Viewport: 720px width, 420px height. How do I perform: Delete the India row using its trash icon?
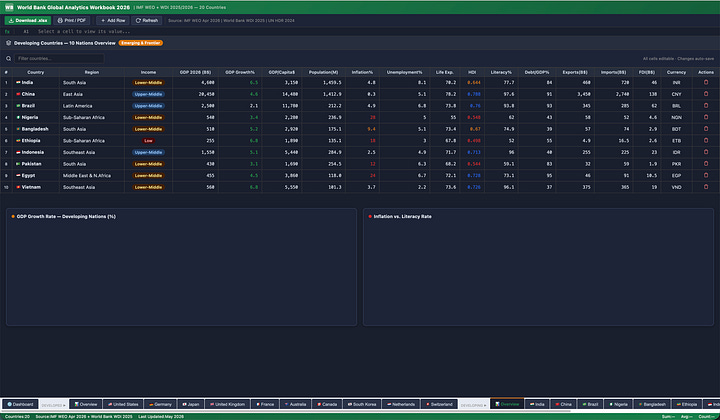(706, 83)
